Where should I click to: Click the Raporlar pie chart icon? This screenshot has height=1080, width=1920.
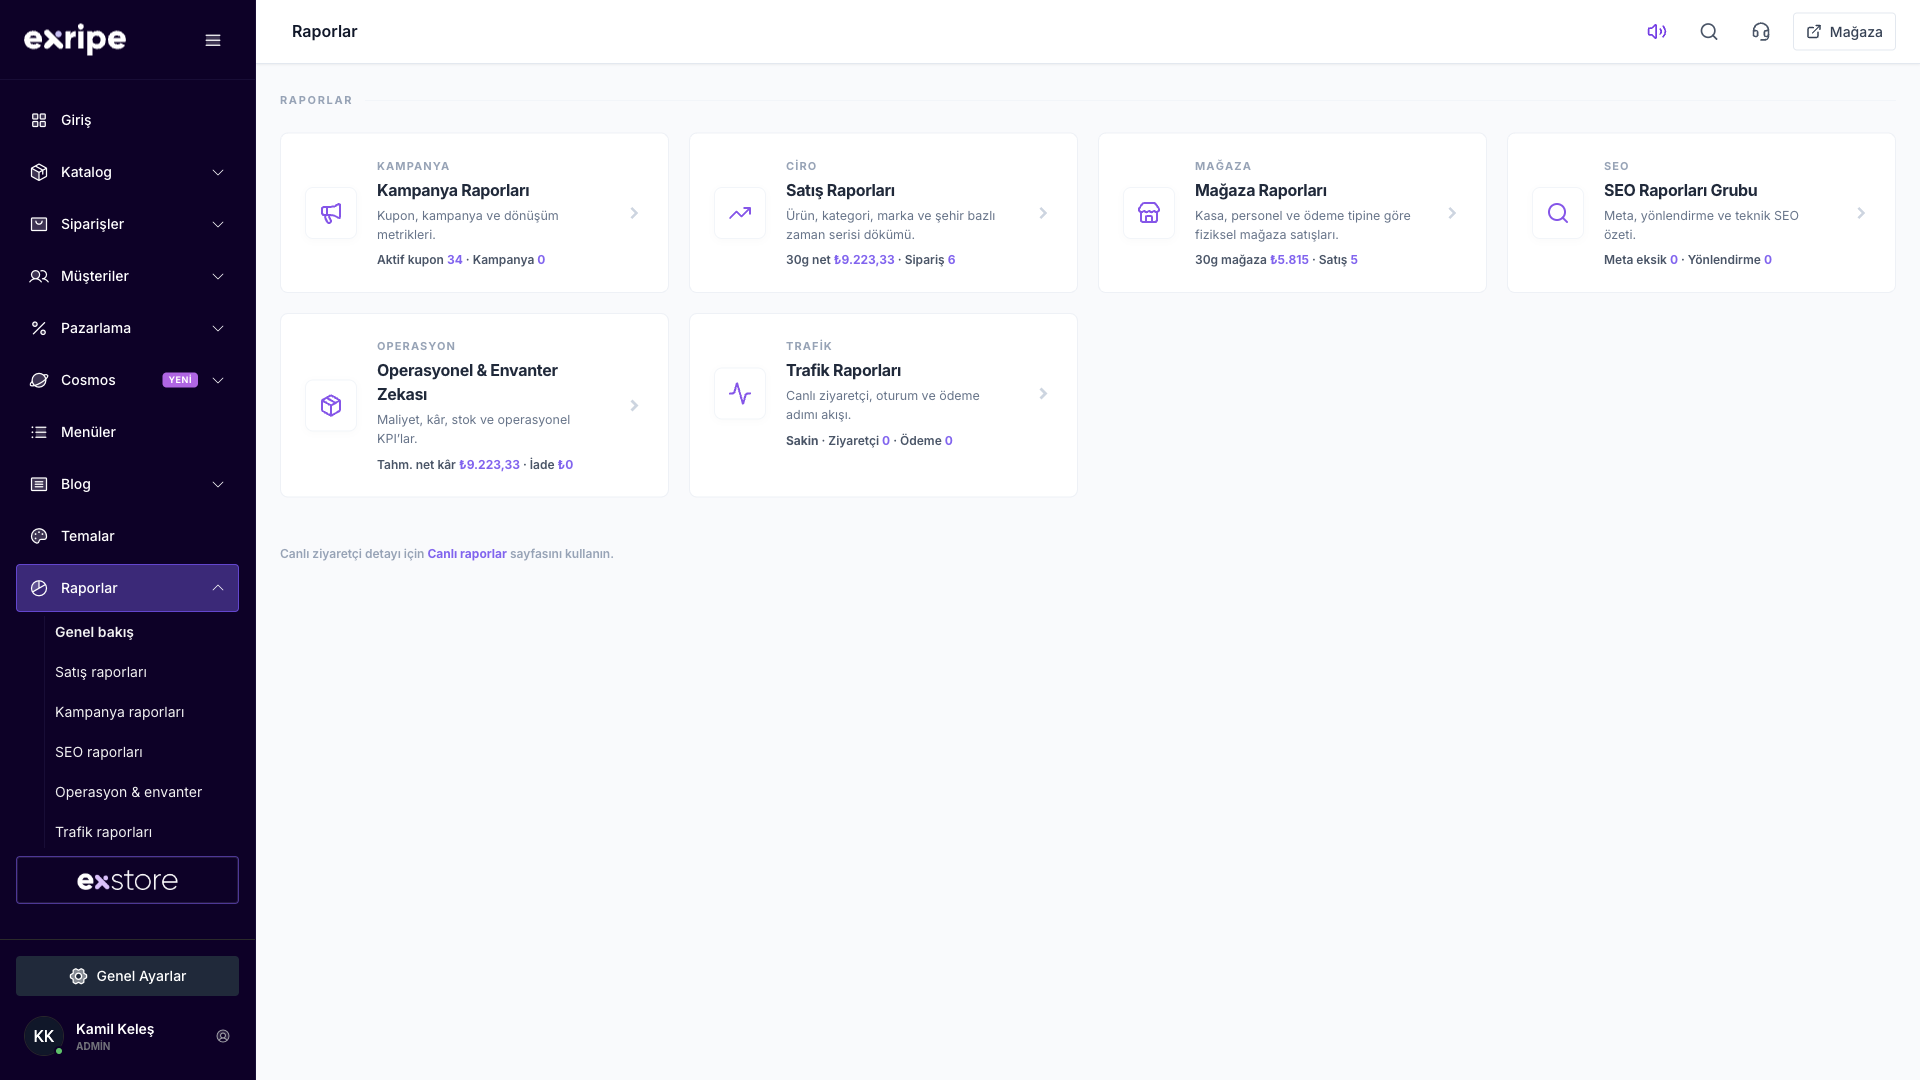click(39, 588)
